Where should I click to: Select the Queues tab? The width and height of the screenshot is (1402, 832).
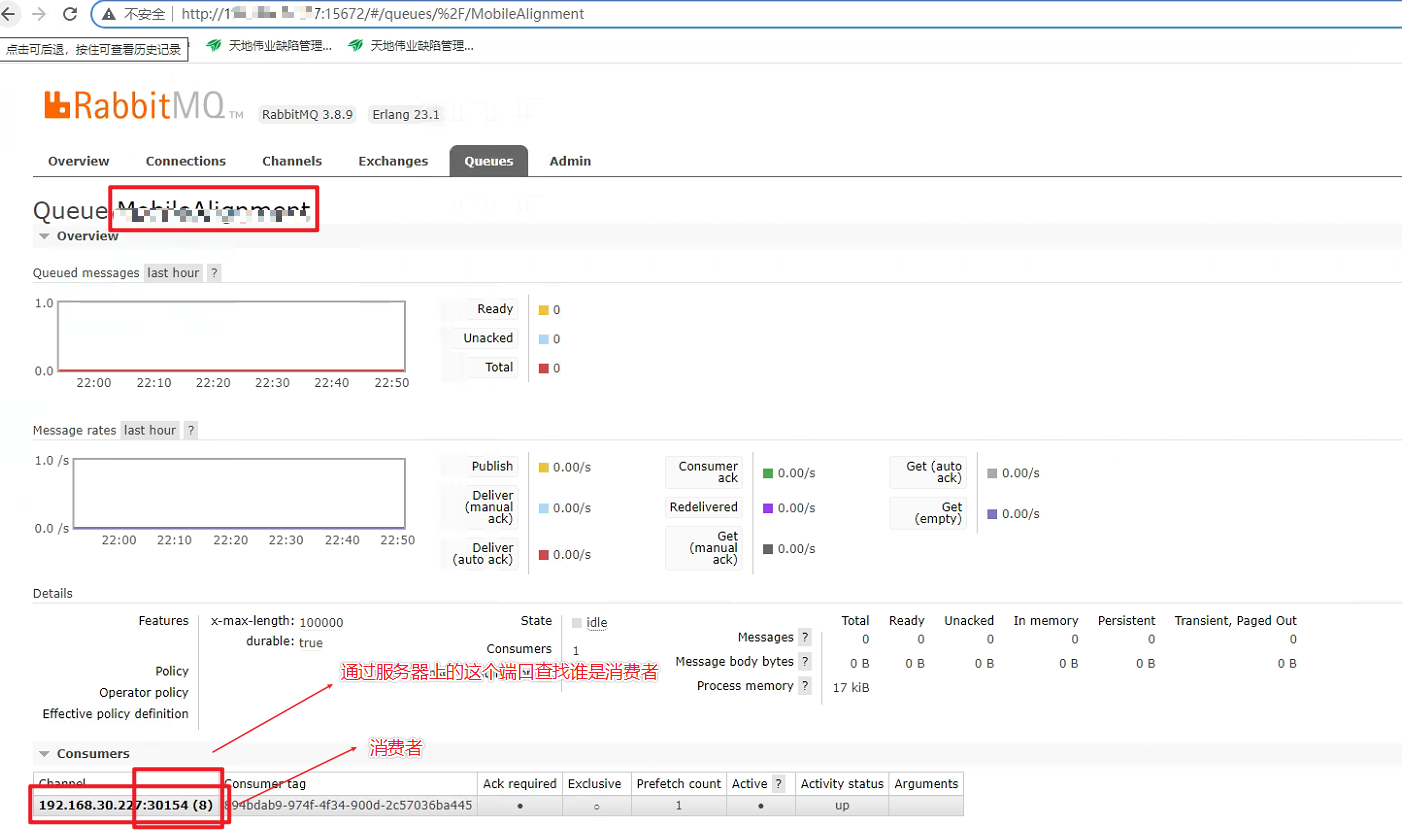point(489,161)
